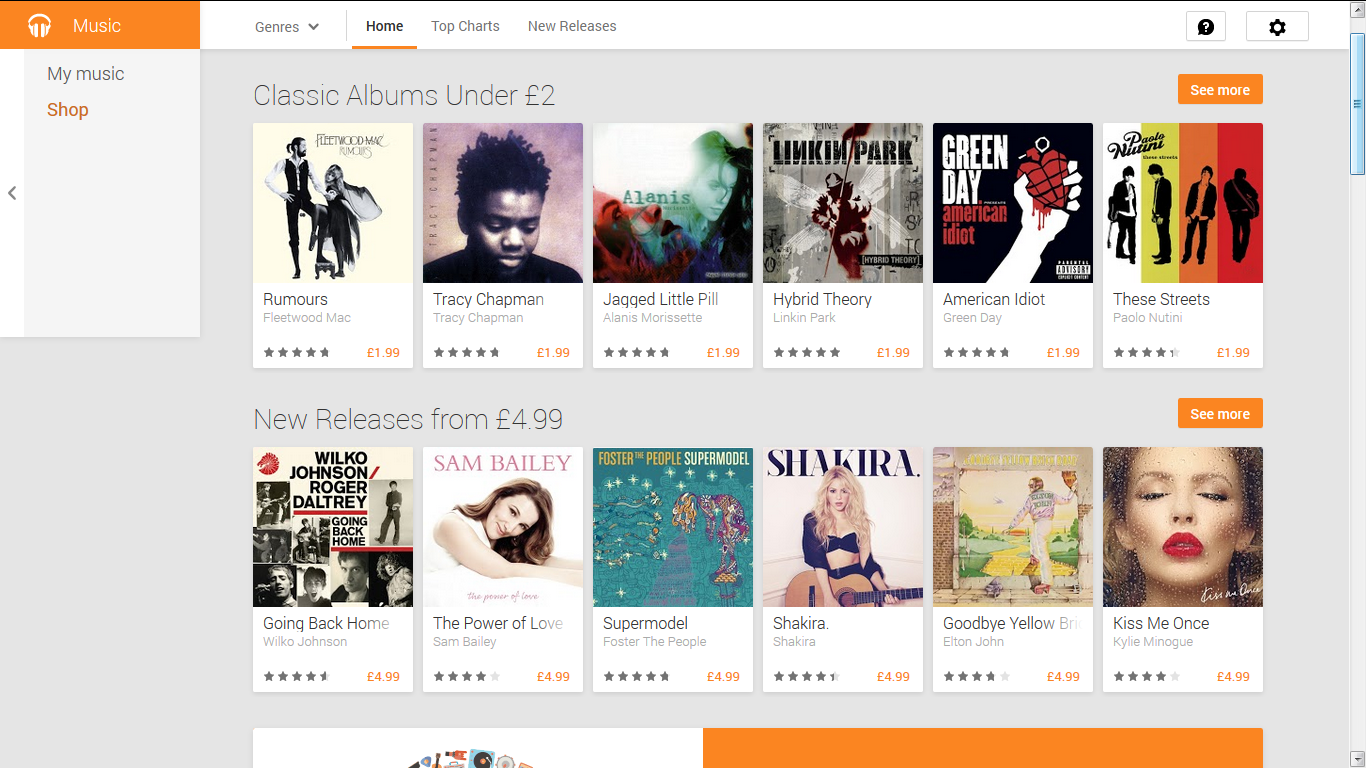Screen dimensions: 1366x768
Task: Buy Going Back Home for £4.99
Action: coord(383,677)
